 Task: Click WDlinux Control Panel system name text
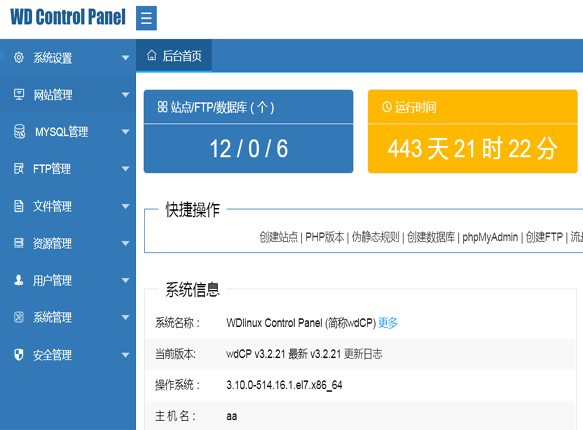[x=274, y=323]
